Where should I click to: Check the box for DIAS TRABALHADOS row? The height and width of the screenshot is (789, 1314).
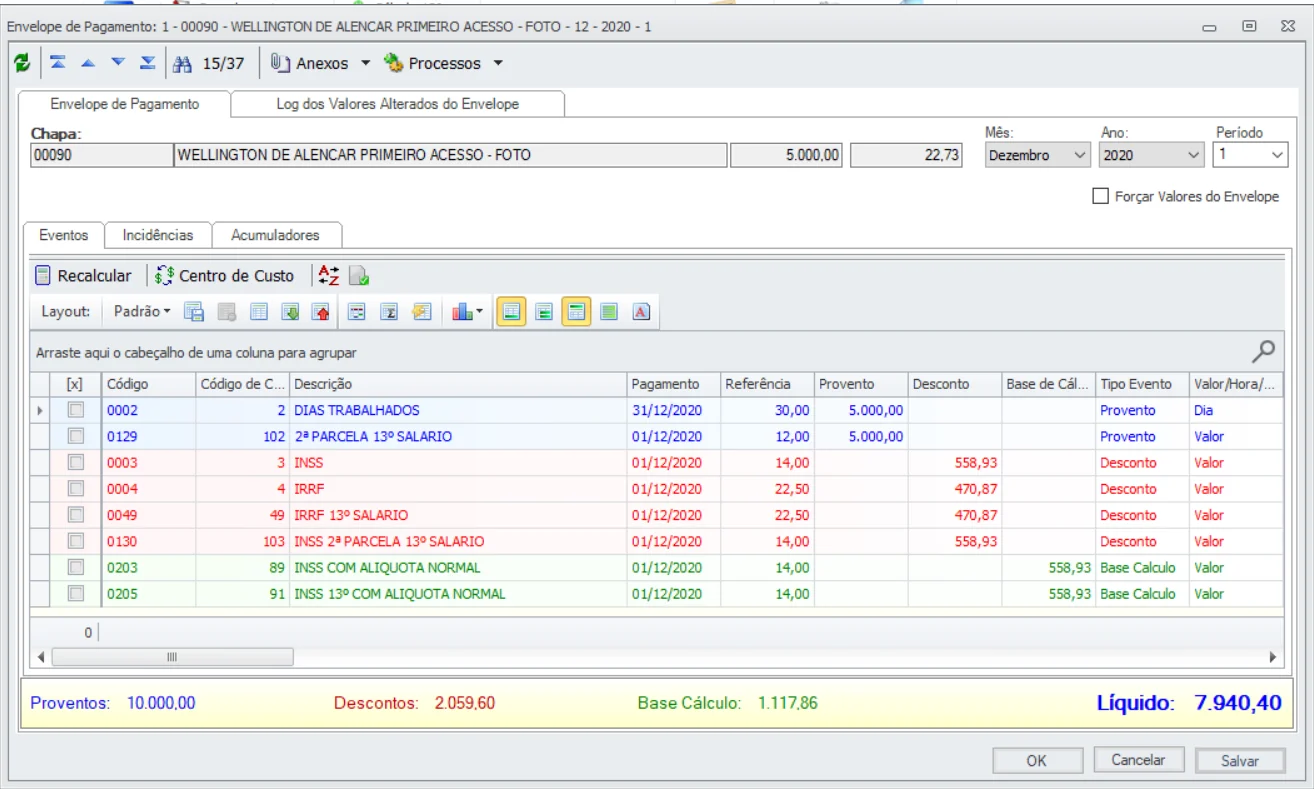tap(75, 410)
